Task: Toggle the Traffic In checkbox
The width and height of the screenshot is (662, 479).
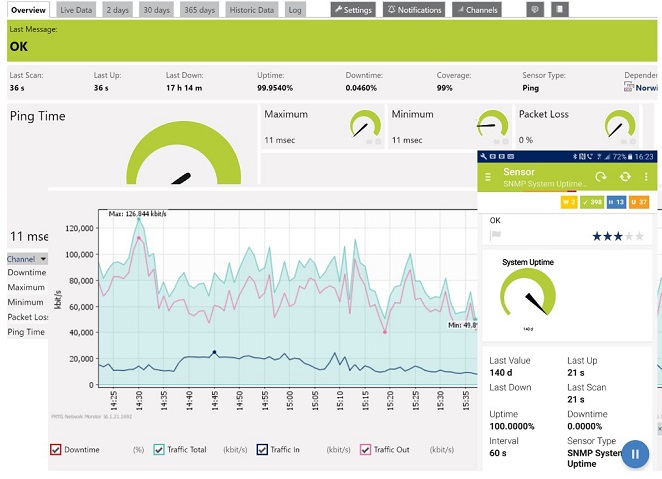Action: pyautogui.click(x=262, y=449)
